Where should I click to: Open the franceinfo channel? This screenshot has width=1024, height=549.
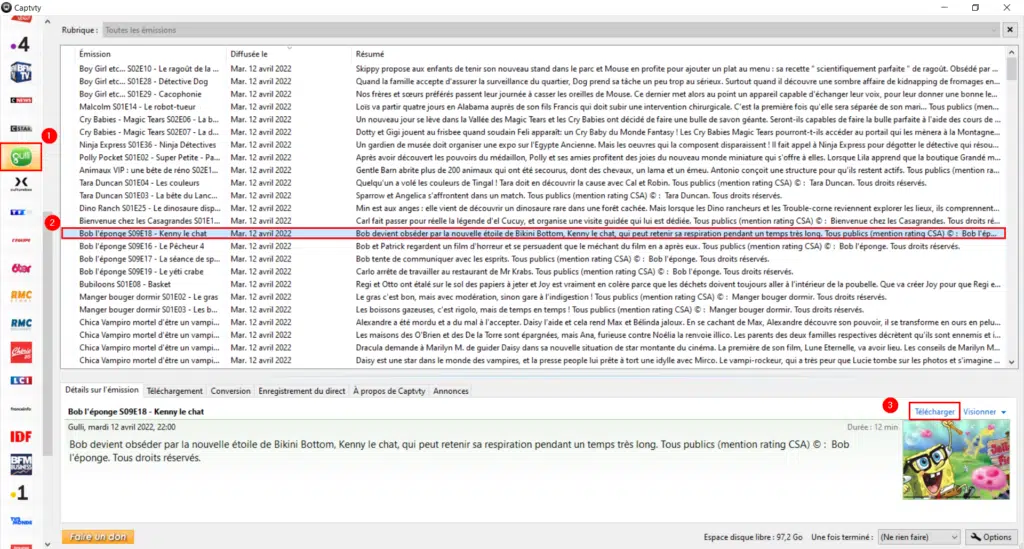point(21,409)
